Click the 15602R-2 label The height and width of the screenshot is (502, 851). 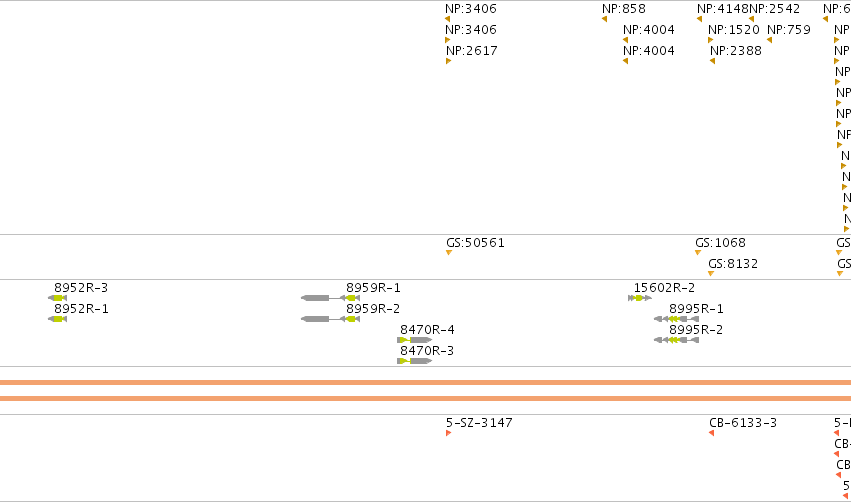(664, 288)
